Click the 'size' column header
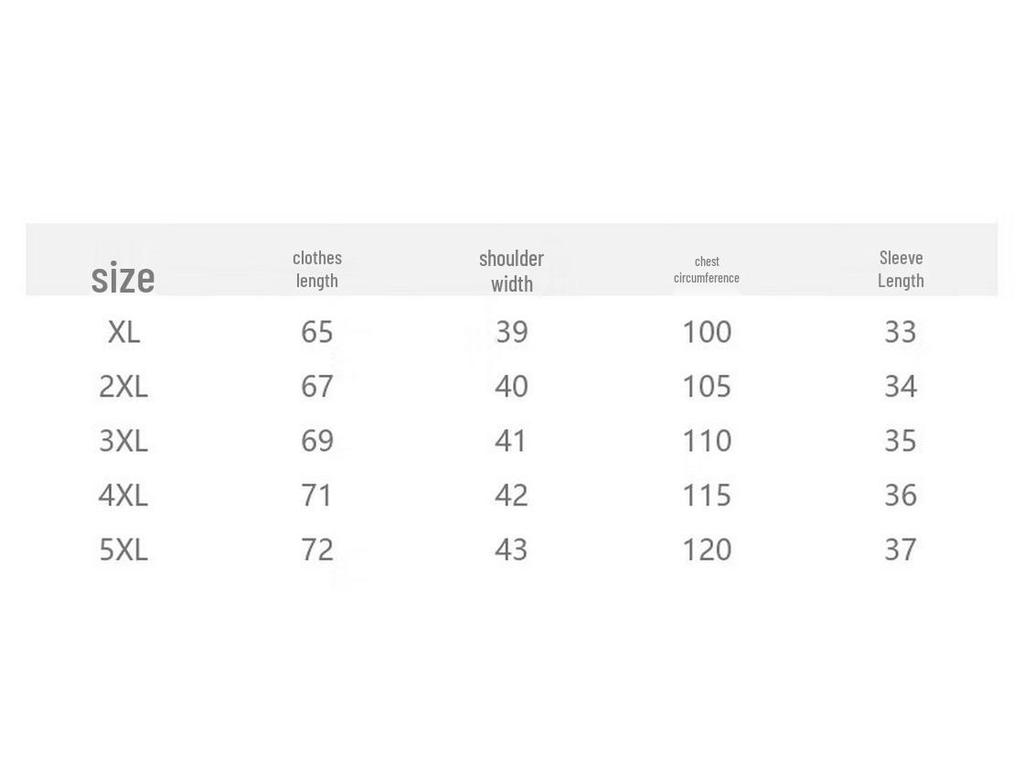The width and height of the screenshot is (1024, 768). pos(123,277)
